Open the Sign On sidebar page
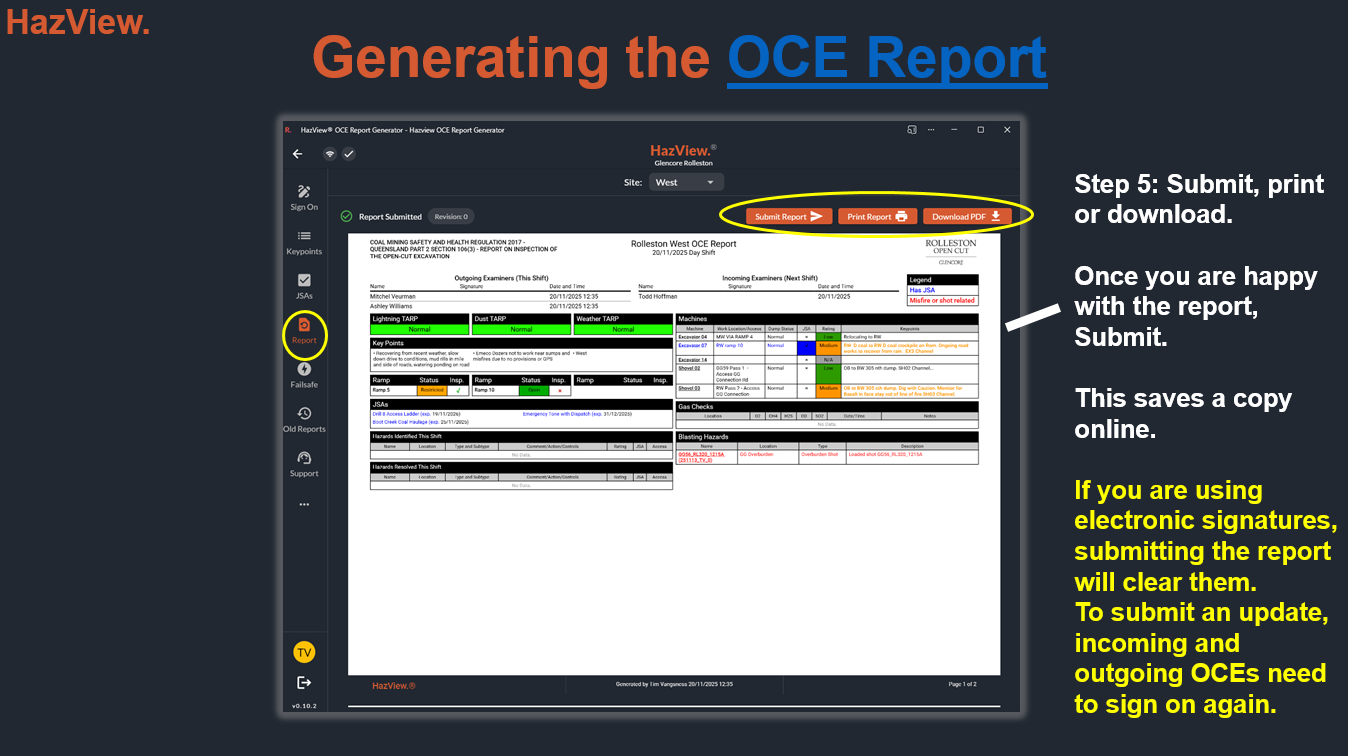Image resolution: width=1348 pixels, height=756 pixels. tap(304, 197)
